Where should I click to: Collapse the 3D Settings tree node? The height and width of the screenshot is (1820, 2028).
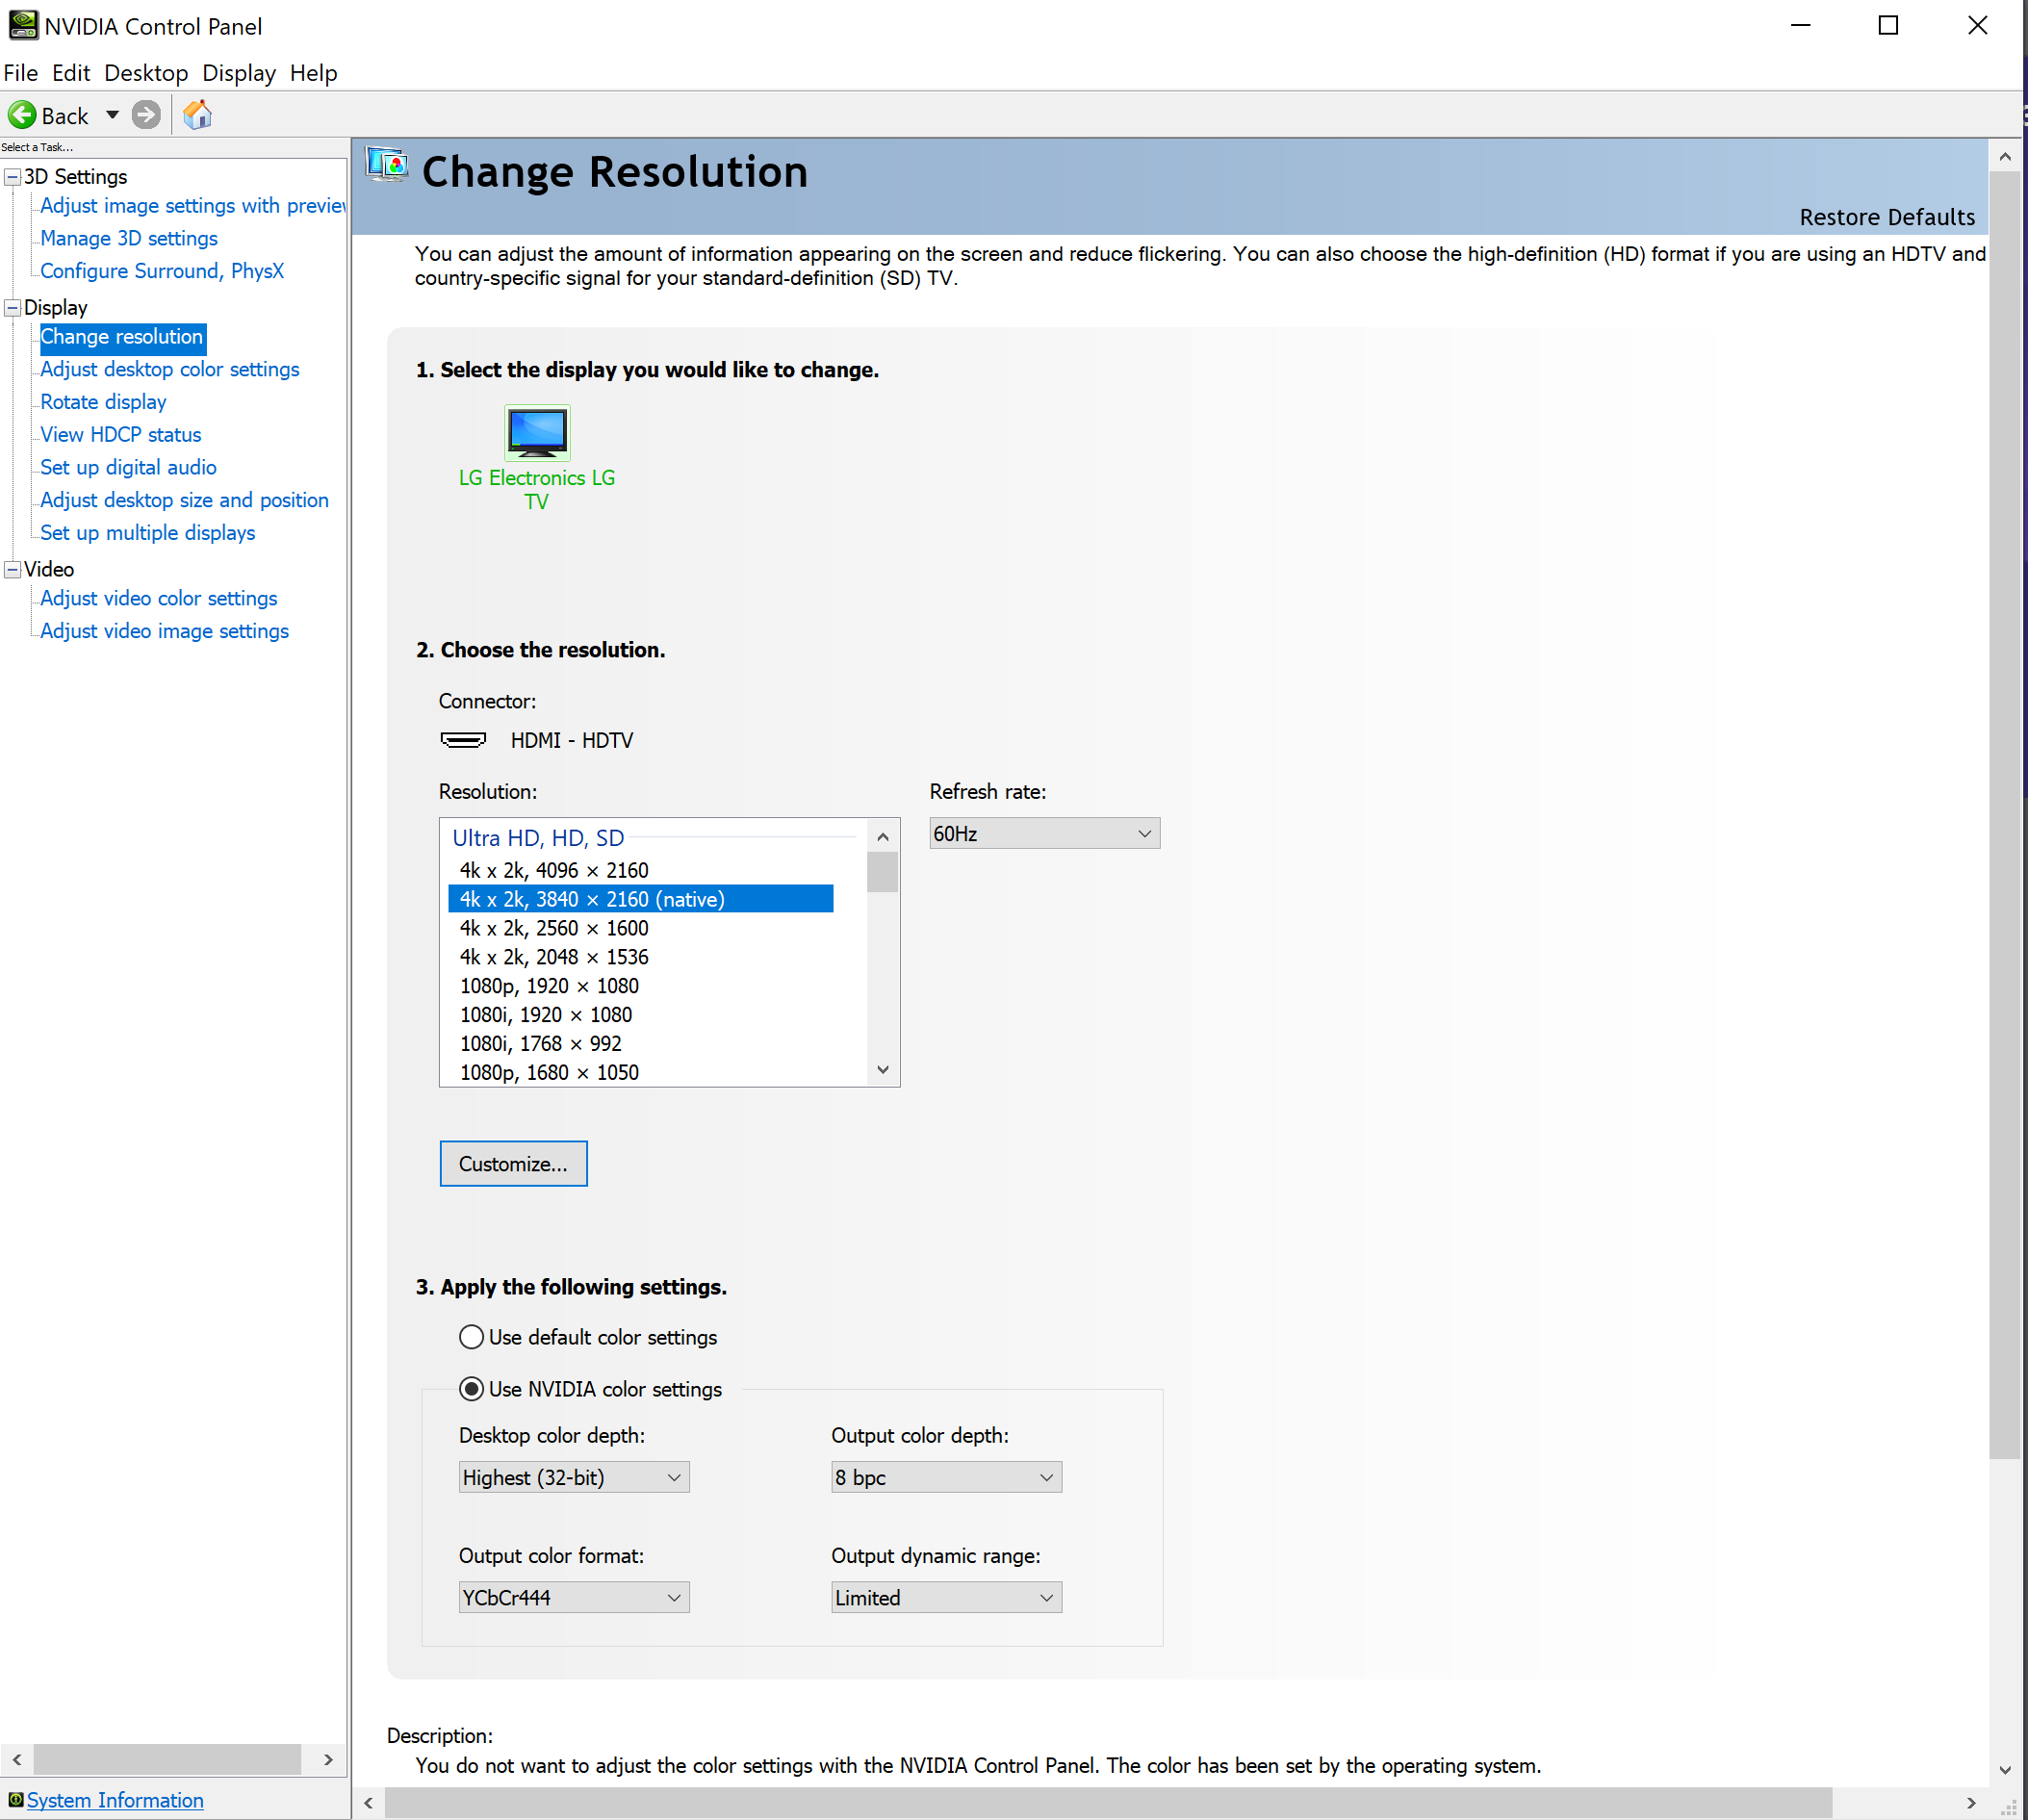click(x=13, y=177)
